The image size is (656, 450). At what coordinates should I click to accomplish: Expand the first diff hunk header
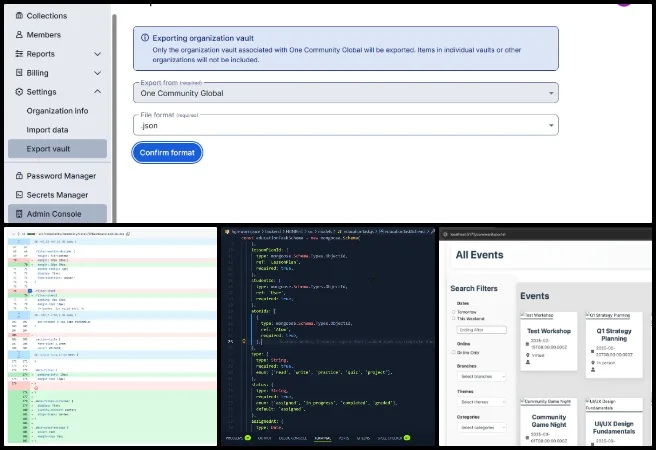[19, 242]
